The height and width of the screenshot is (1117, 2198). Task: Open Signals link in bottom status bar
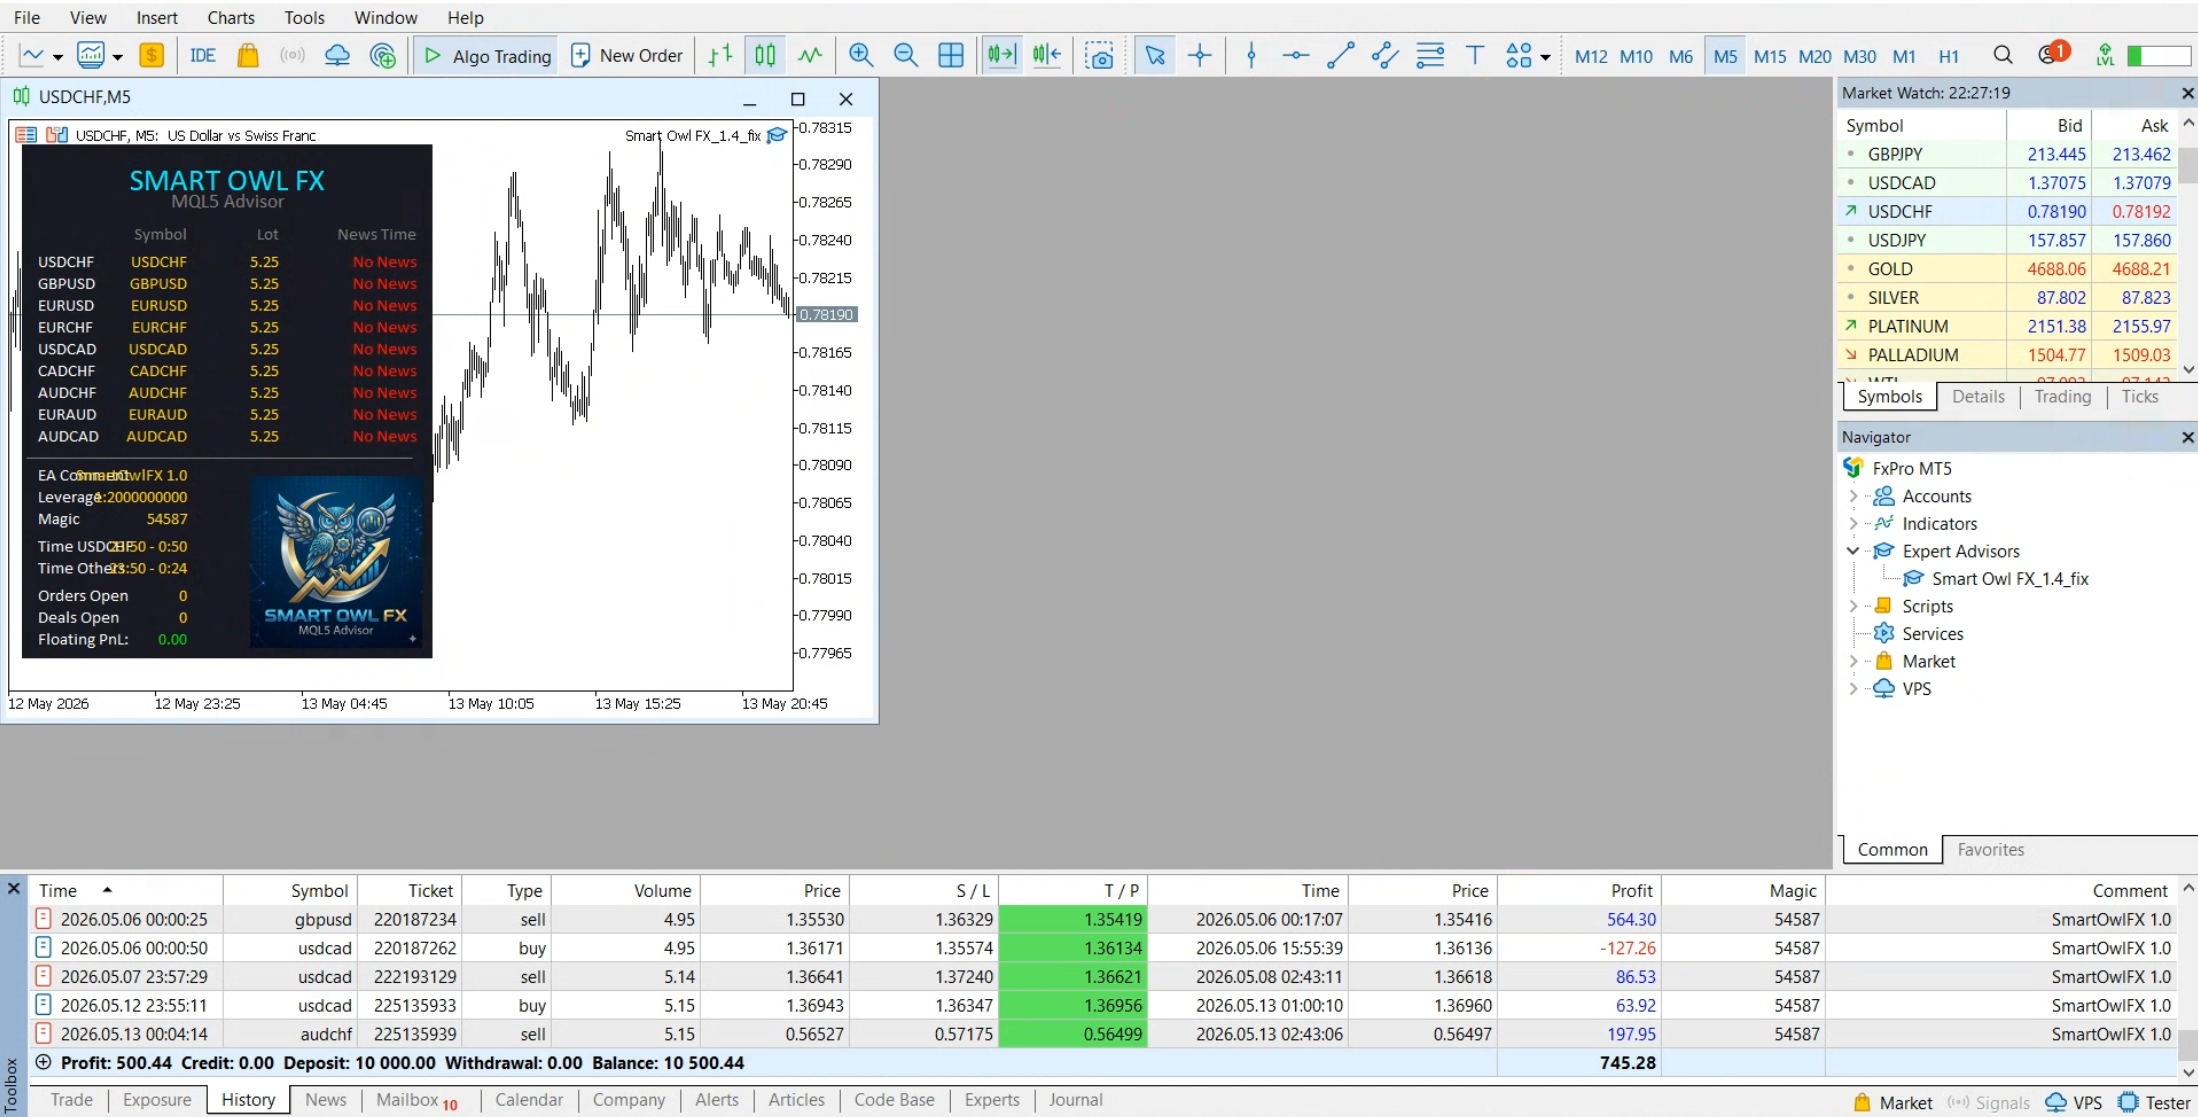(1988, 1102)
